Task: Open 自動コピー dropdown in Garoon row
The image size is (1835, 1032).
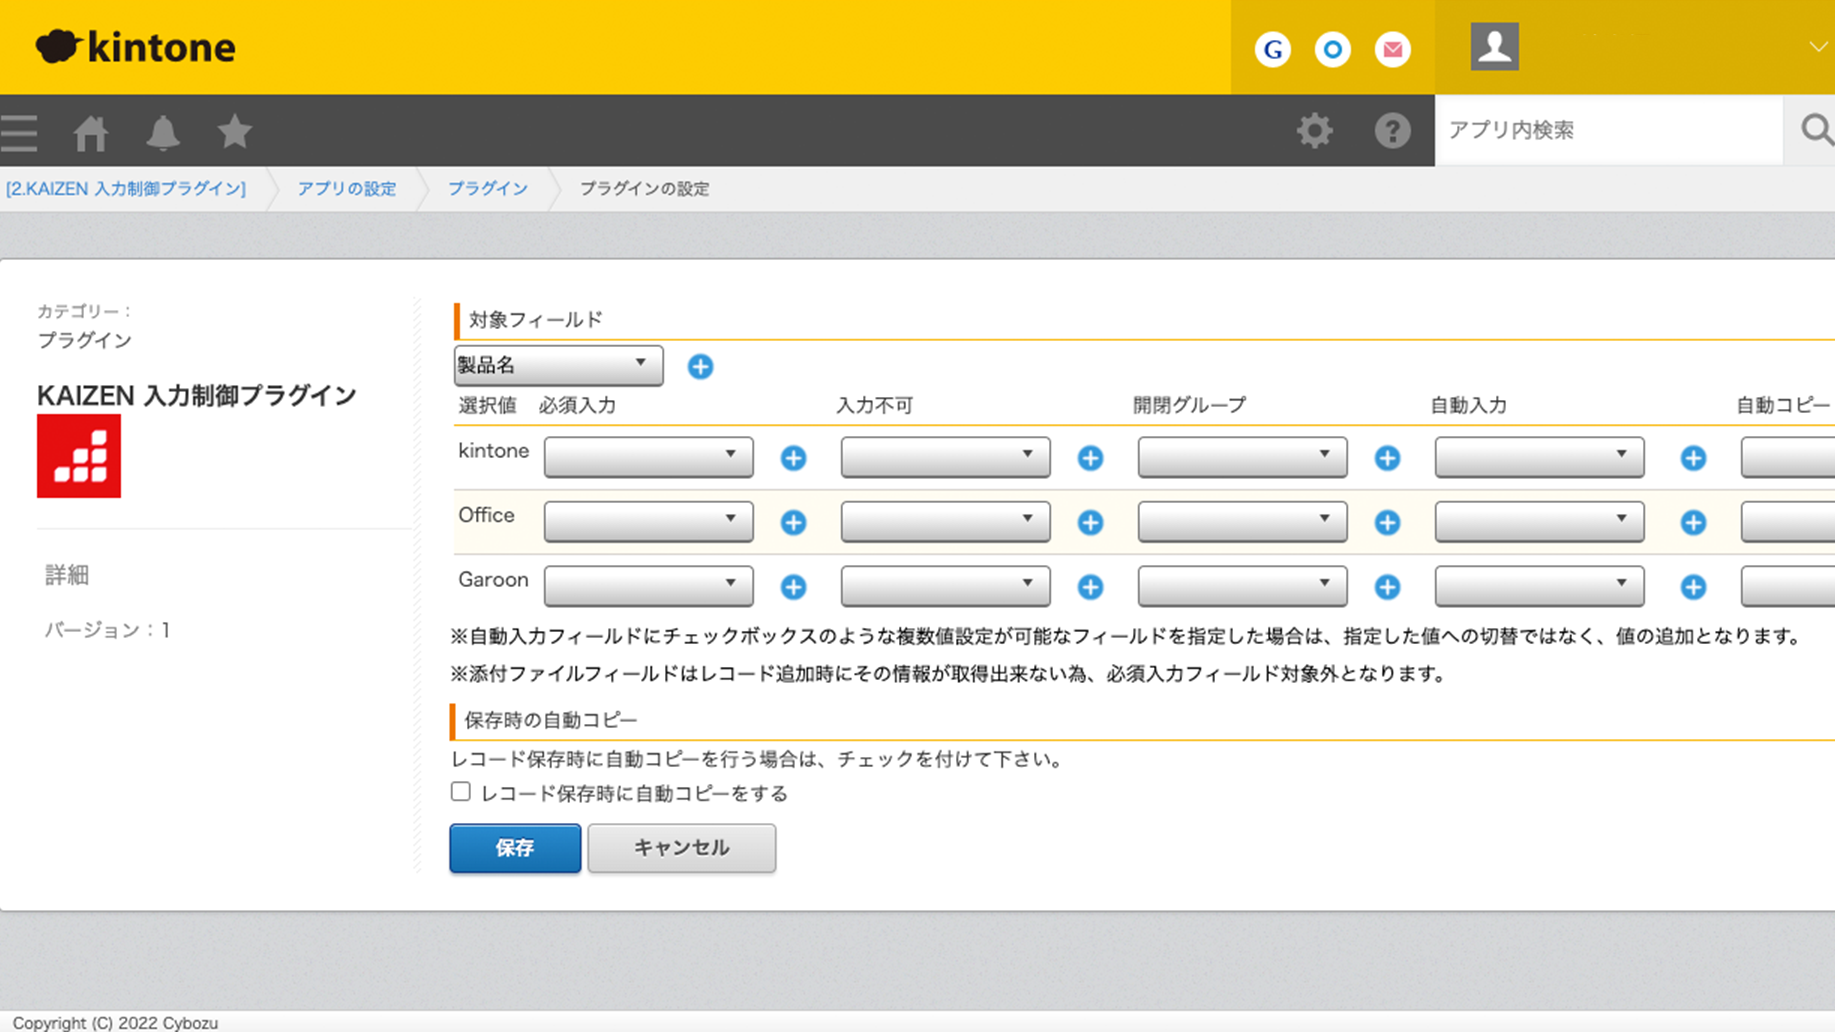Action: (1788, 586)
